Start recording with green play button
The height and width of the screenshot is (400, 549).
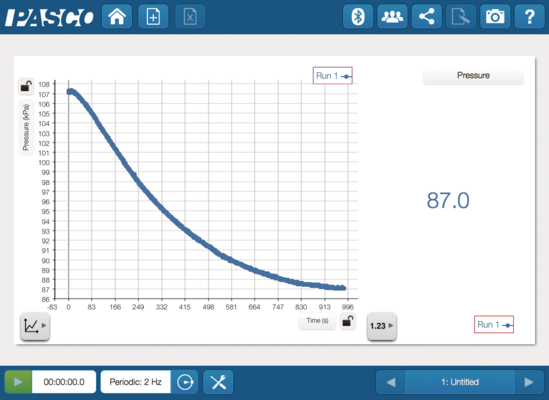(x=18, y=382)
